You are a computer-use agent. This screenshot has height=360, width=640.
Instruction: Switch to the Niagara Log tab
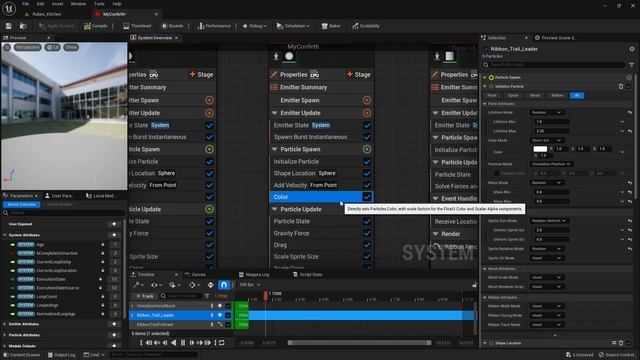click(x=254, y=274)
